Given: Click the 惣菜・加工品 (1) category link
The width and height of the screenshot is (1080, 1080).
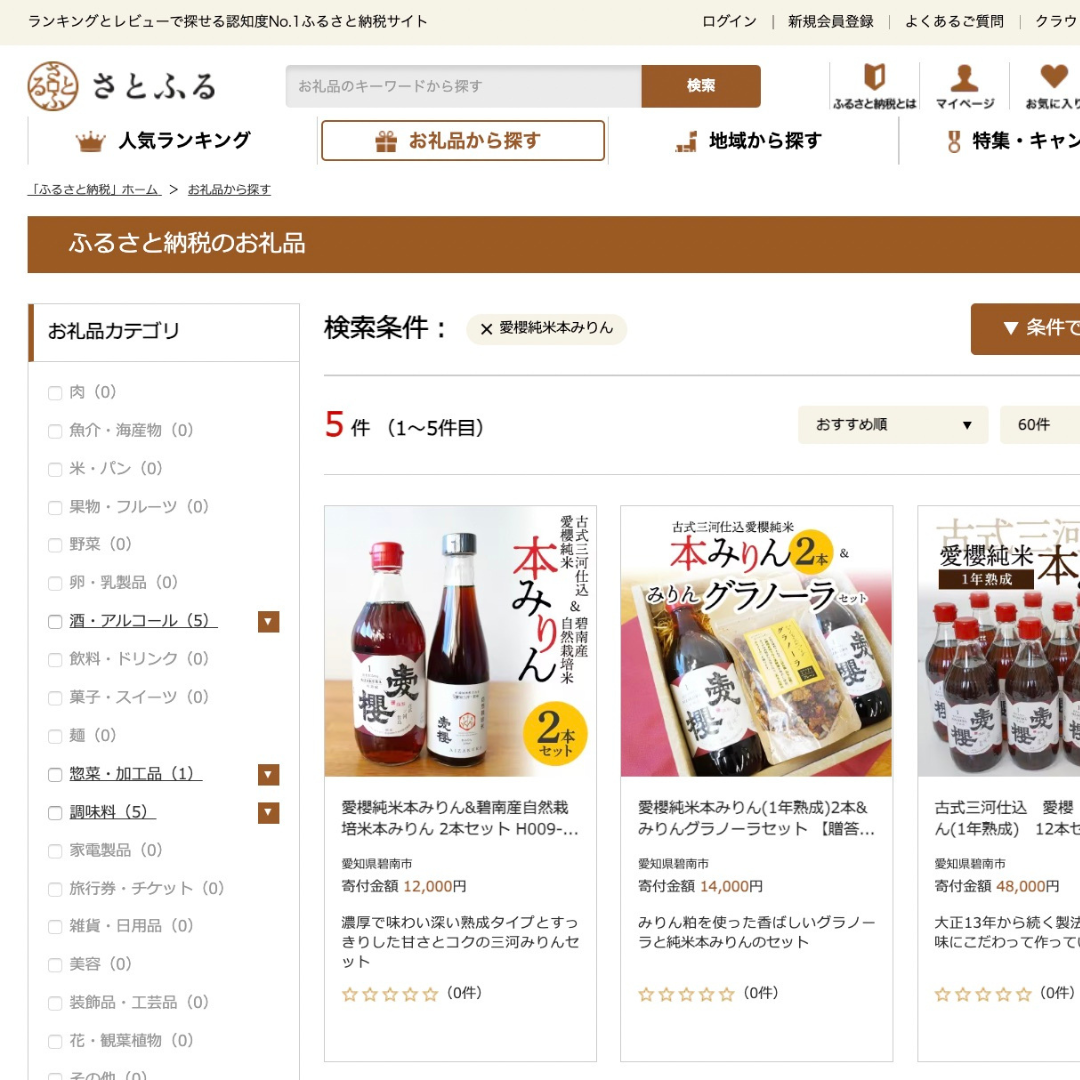Looking at the screenshot, I should click(x=136, y=774).
